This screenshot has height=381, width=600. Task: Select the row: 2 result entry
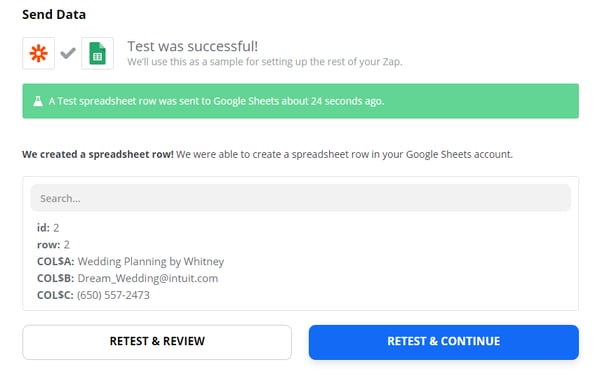53,244
